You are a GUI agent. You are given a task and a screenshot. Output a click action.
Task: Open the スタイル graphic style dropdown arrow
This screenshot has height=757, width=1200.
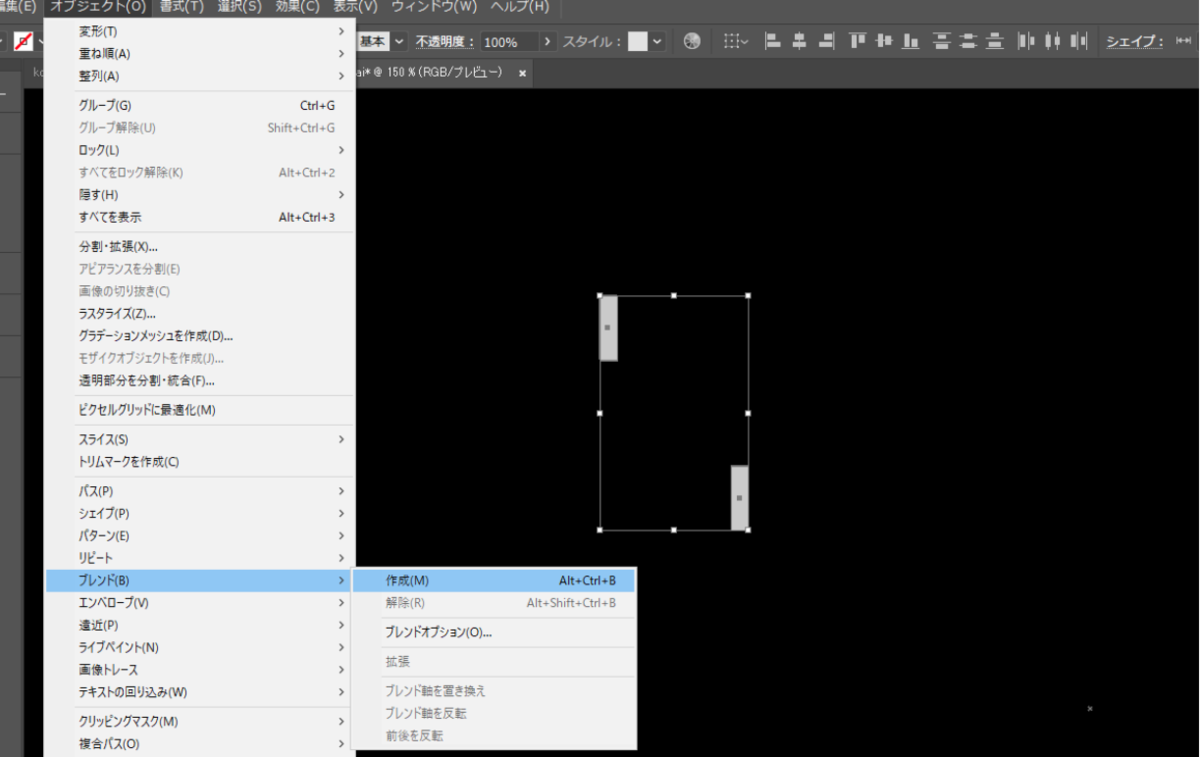[656, 41]
